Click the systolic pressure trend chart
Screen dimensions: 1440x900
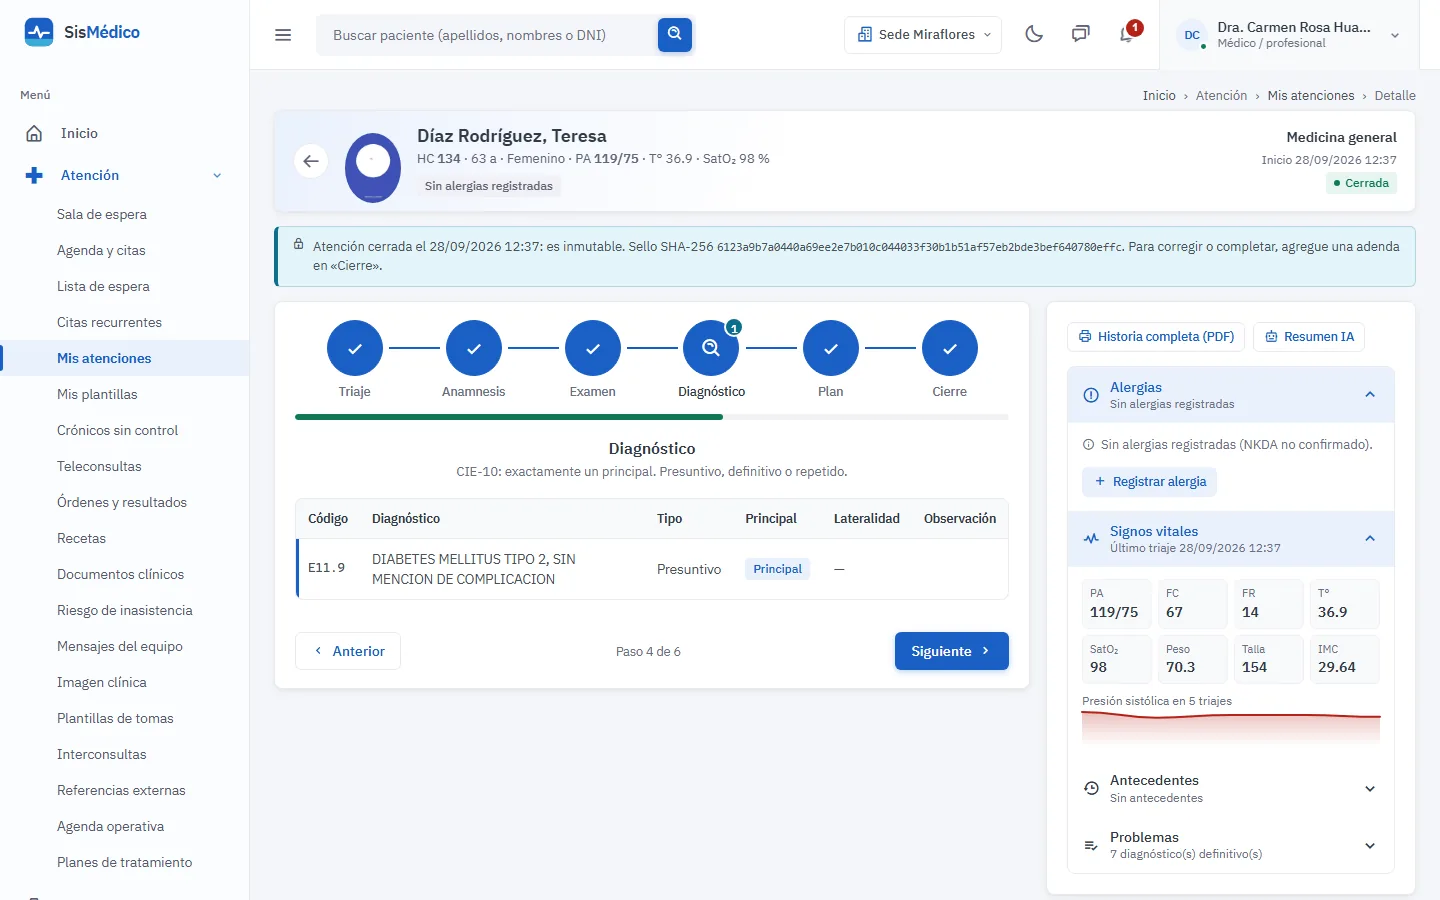click(x=1231, y=726)
